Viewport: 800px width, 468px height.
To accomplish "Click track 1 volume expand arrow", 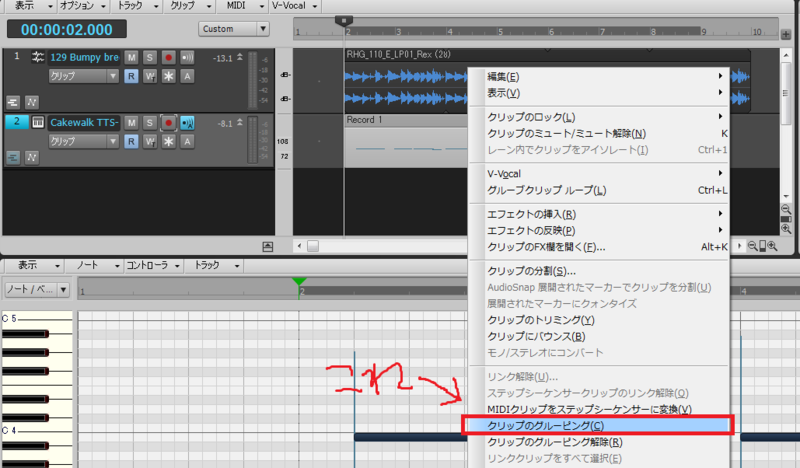I will (240, 57).
